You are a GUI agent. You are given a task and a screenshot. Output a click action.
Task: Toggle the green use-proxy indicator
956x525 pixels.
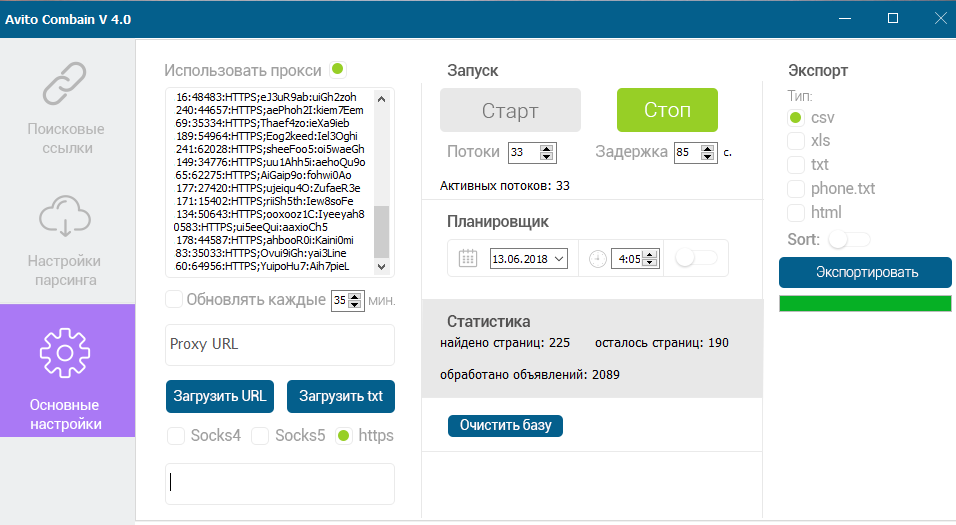[x=338, y=70]
